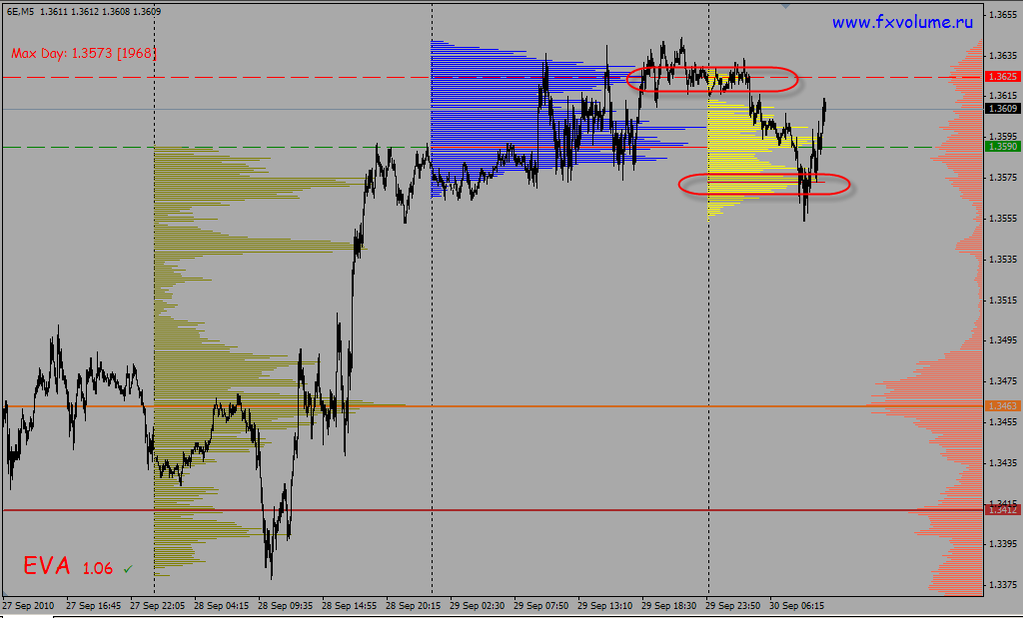The width and height of the screenshot is (1024, 618).
Task: Click the green 1.3590 price tag
Action: [1002, 147]
